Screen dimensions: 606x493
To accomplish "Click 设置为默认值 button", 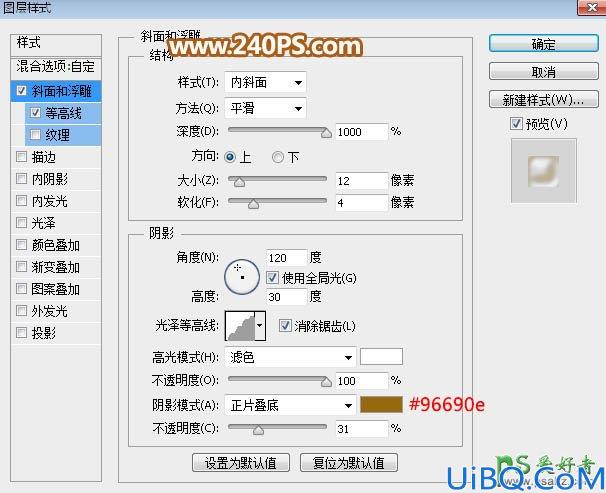I will [x=240, y=462].
